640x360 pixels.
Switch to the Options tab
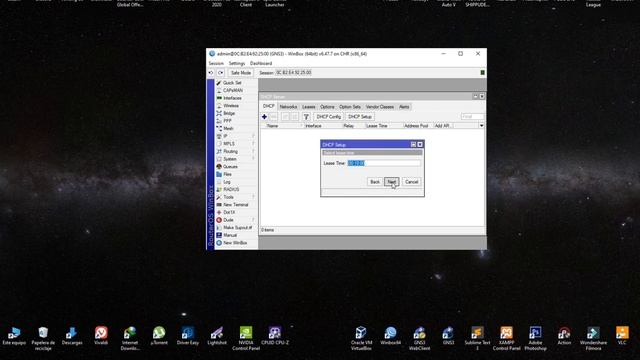pyautogui.click(x=327, y=107)
